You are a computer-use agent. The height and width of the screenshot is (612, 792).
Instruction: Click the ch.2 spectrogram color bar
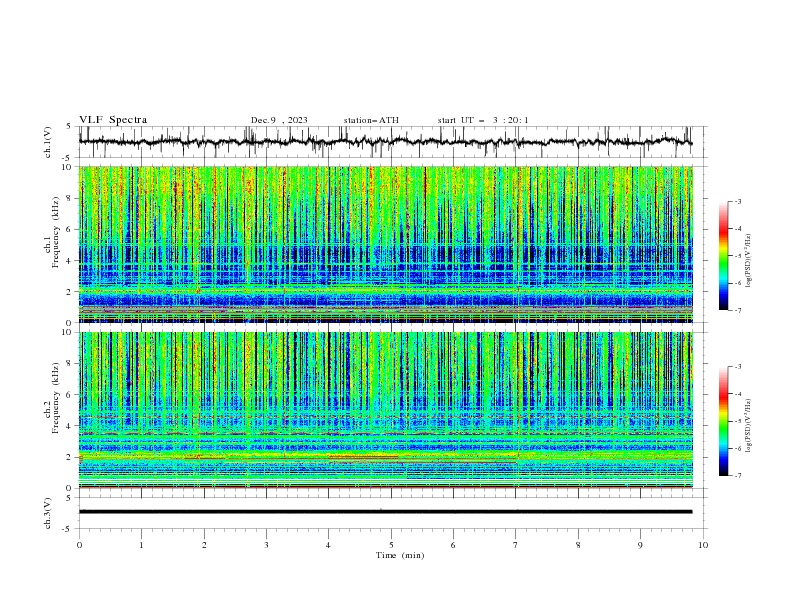point(724,421)
